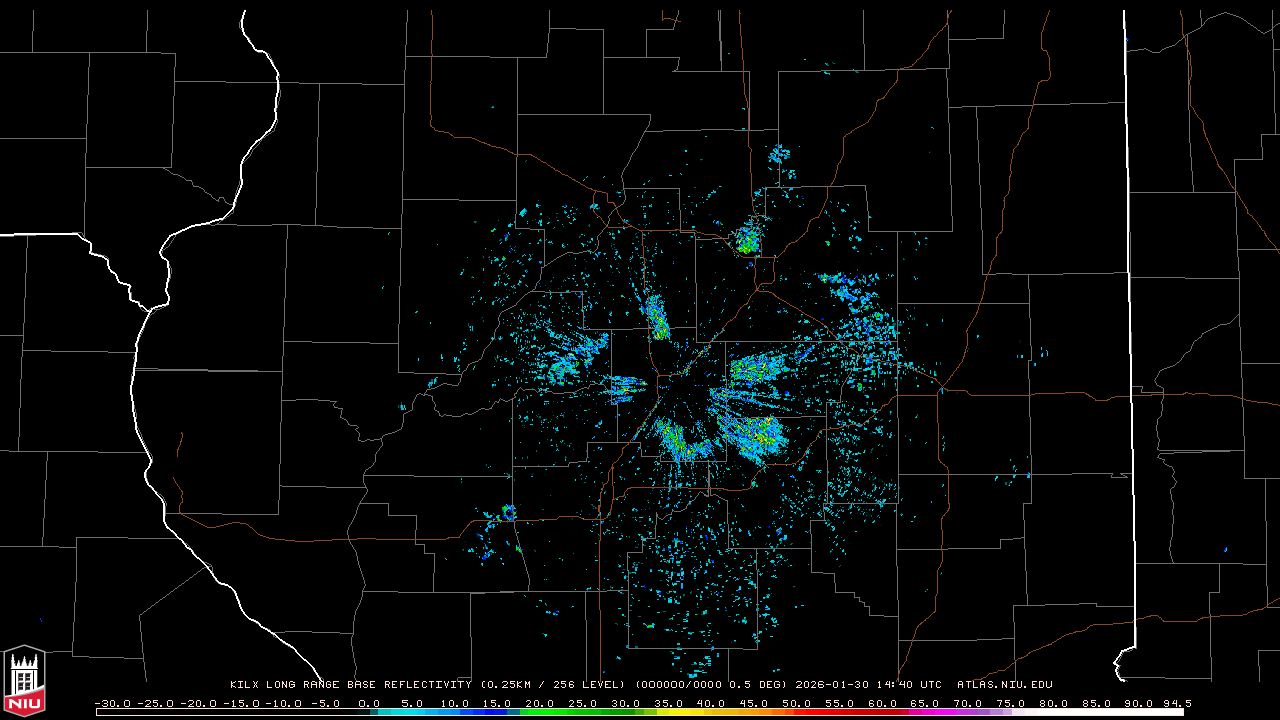Click the 94.5 legend label

pyautogui.click(x=1176, y=703)
